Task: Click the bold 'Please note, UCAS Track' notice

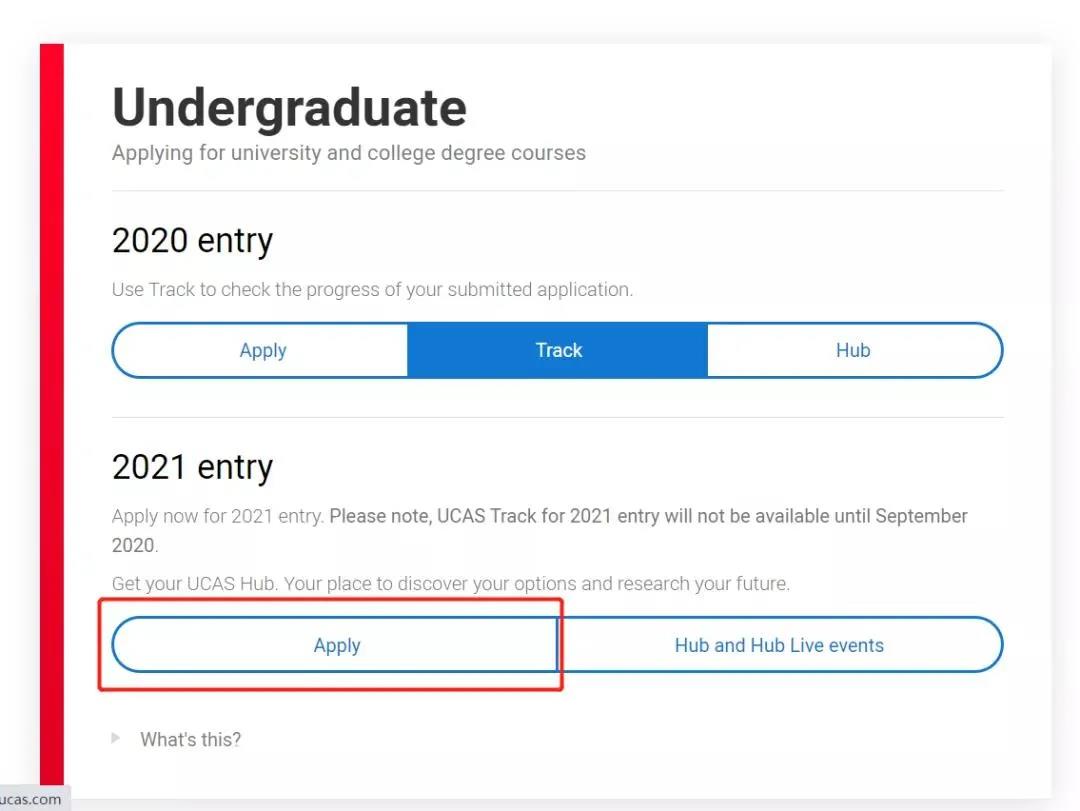Action: 648,517
